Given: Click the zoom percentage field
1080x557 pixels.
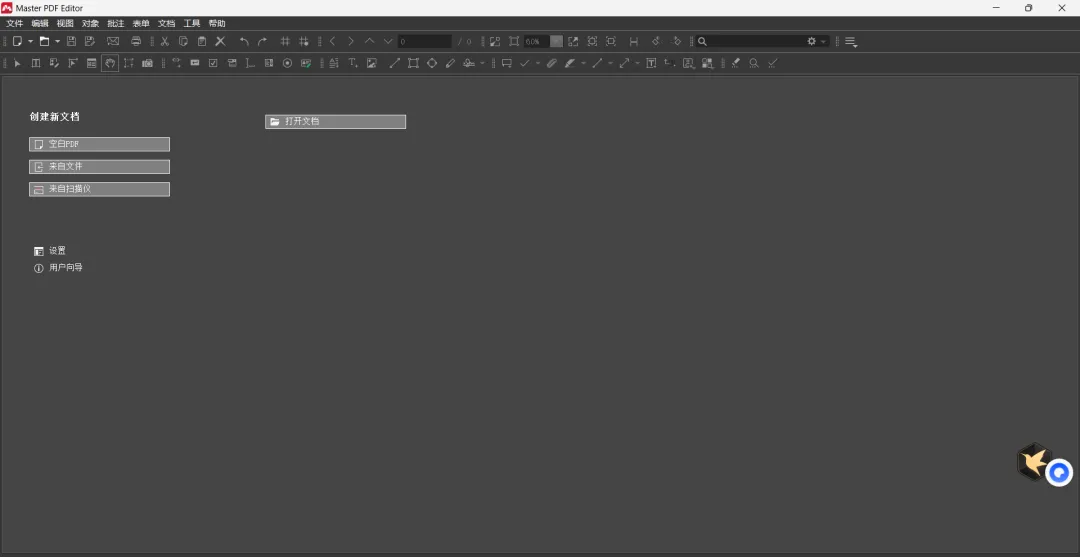Looking at the screenshot, I should point(537,41).
